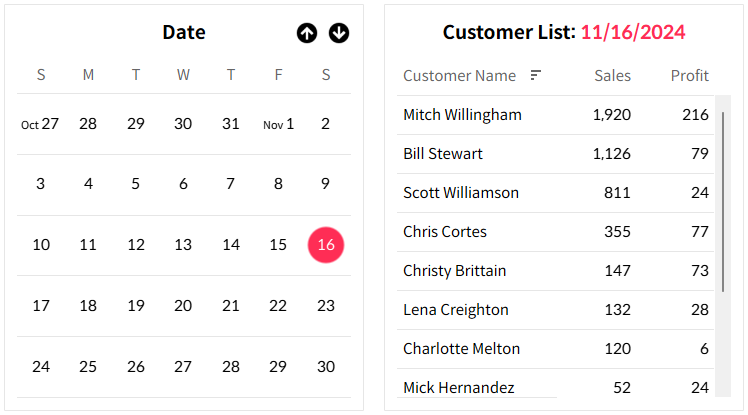
Task: Click the Sales column header
Action: tap(613, 75)
